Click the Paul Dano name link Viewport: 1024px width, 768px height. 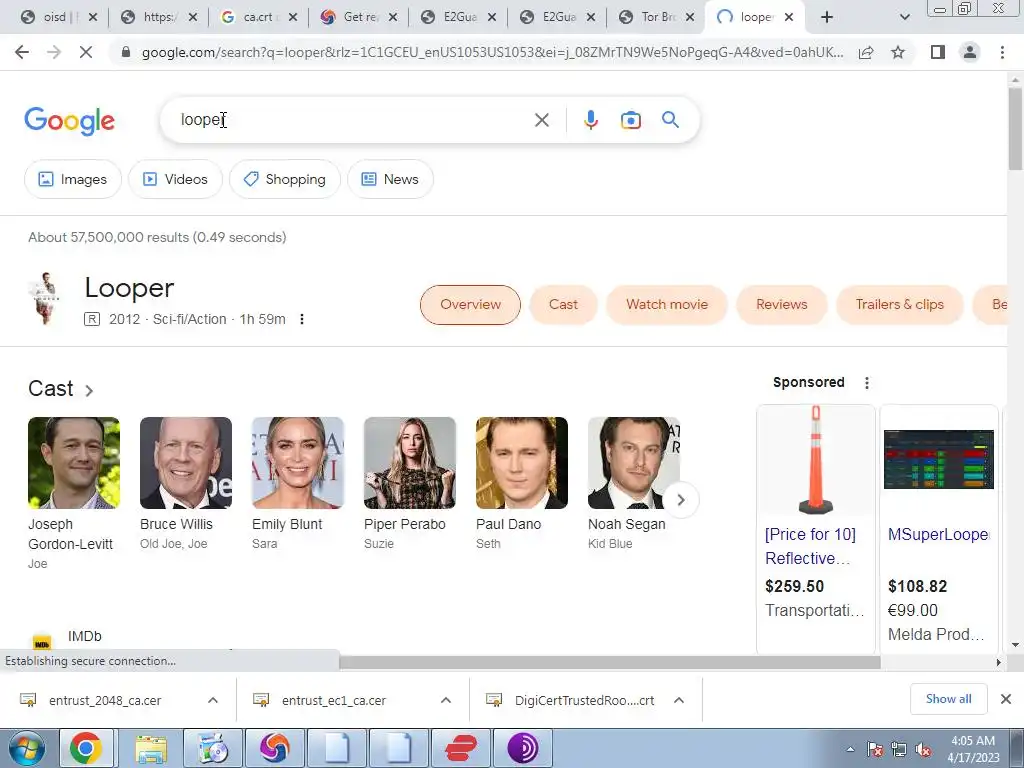508,524
